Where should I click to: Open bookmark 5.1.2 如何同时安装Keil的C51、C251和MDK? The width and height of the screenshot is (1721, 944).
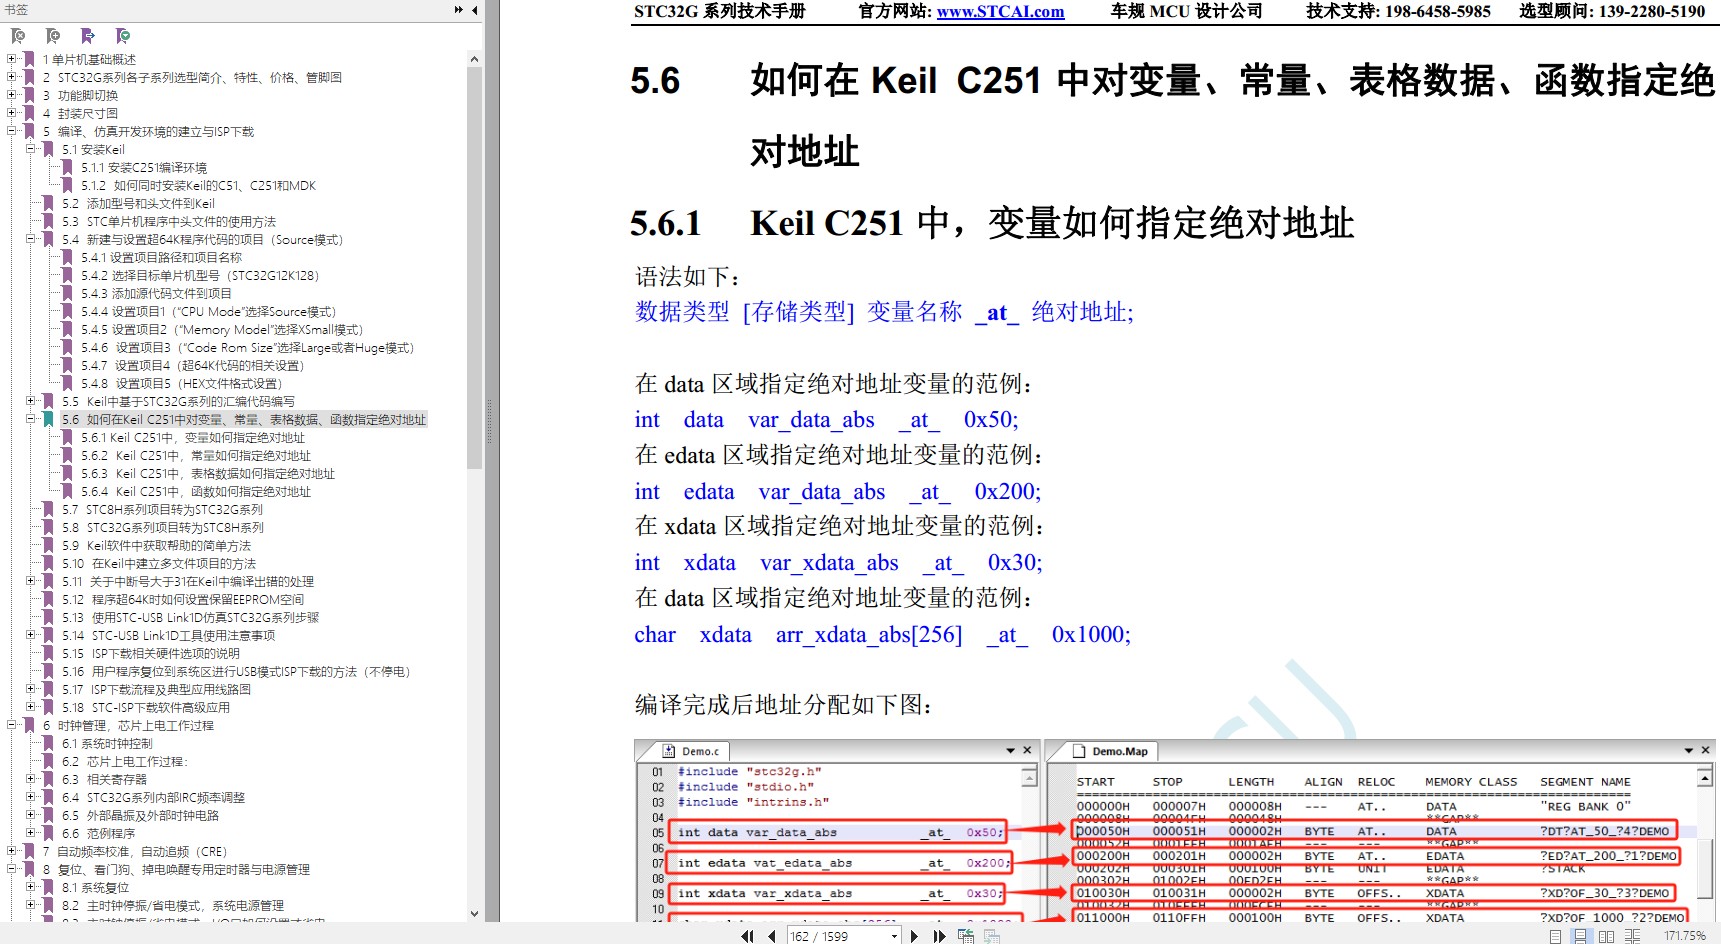click(x=198, y=186)
